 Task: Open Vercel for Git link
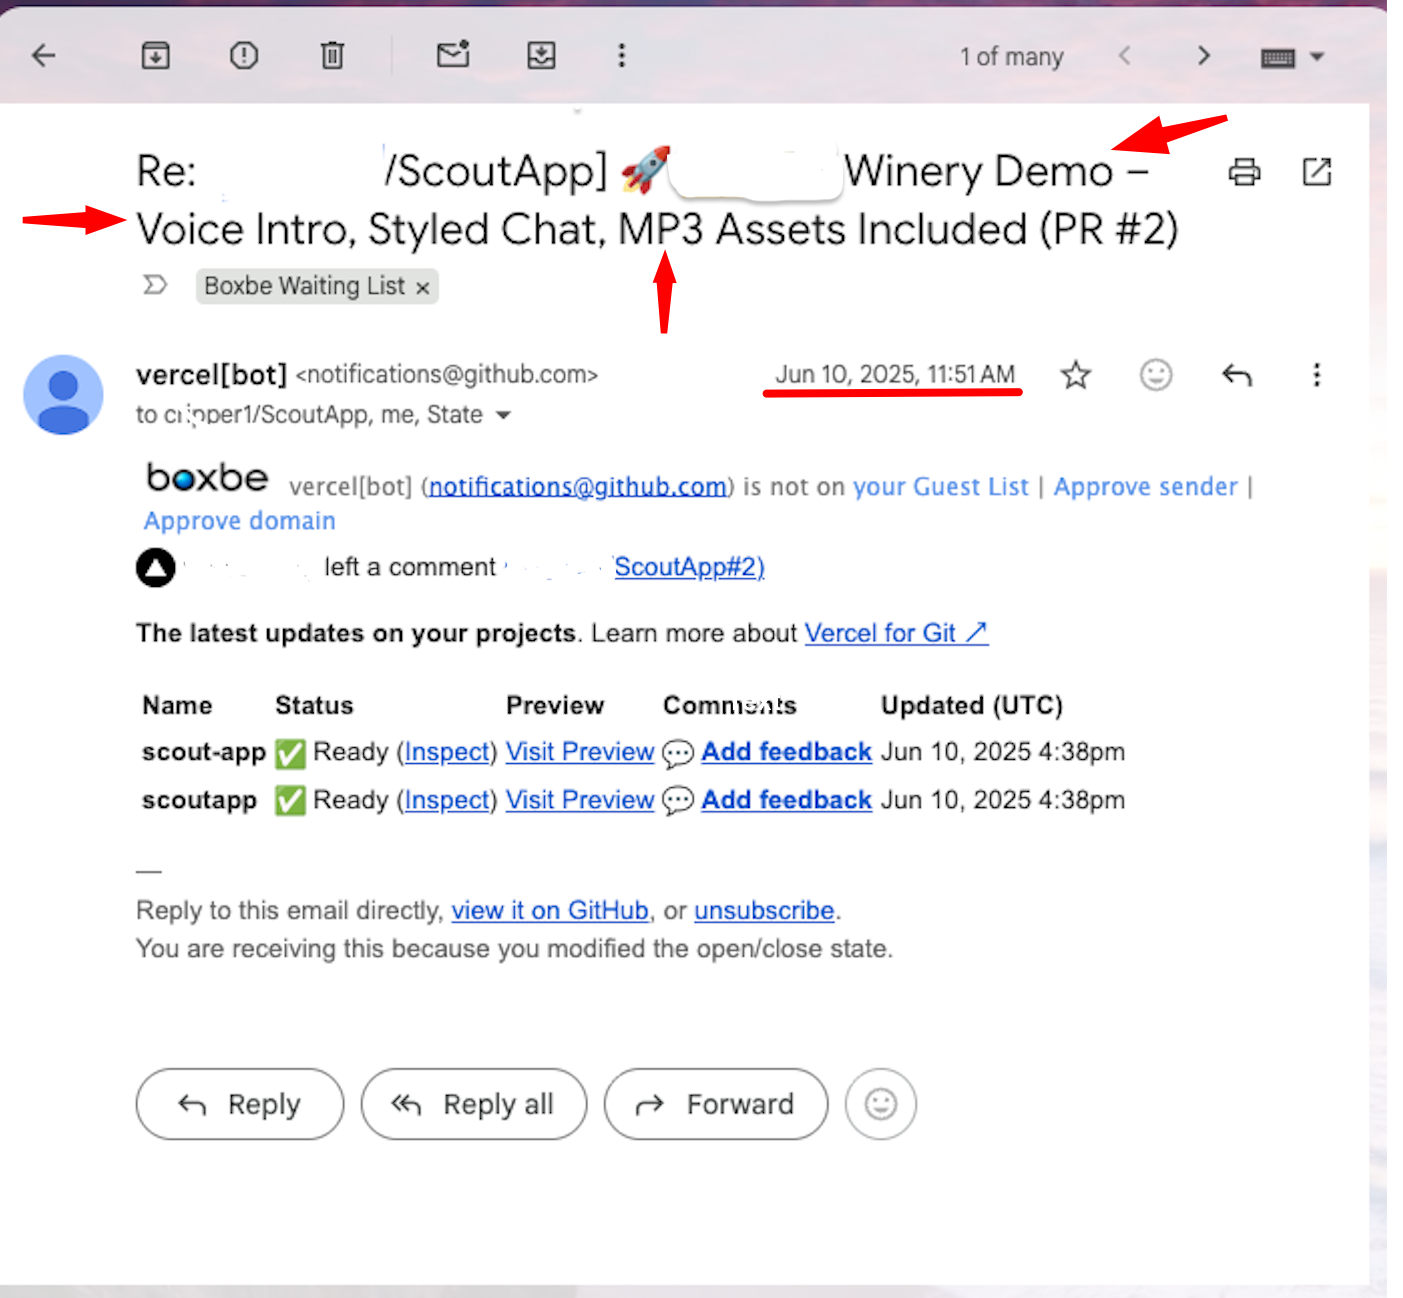(x=896, y=633)
